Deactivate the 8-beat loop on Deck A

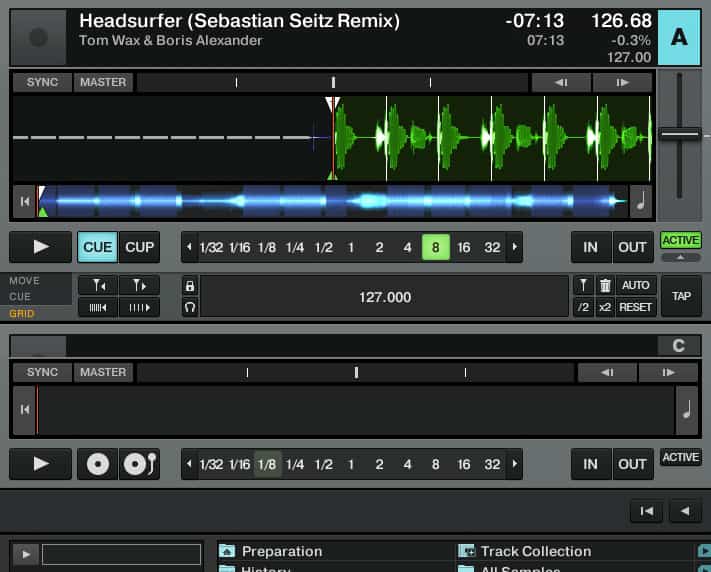coord(435,247)
